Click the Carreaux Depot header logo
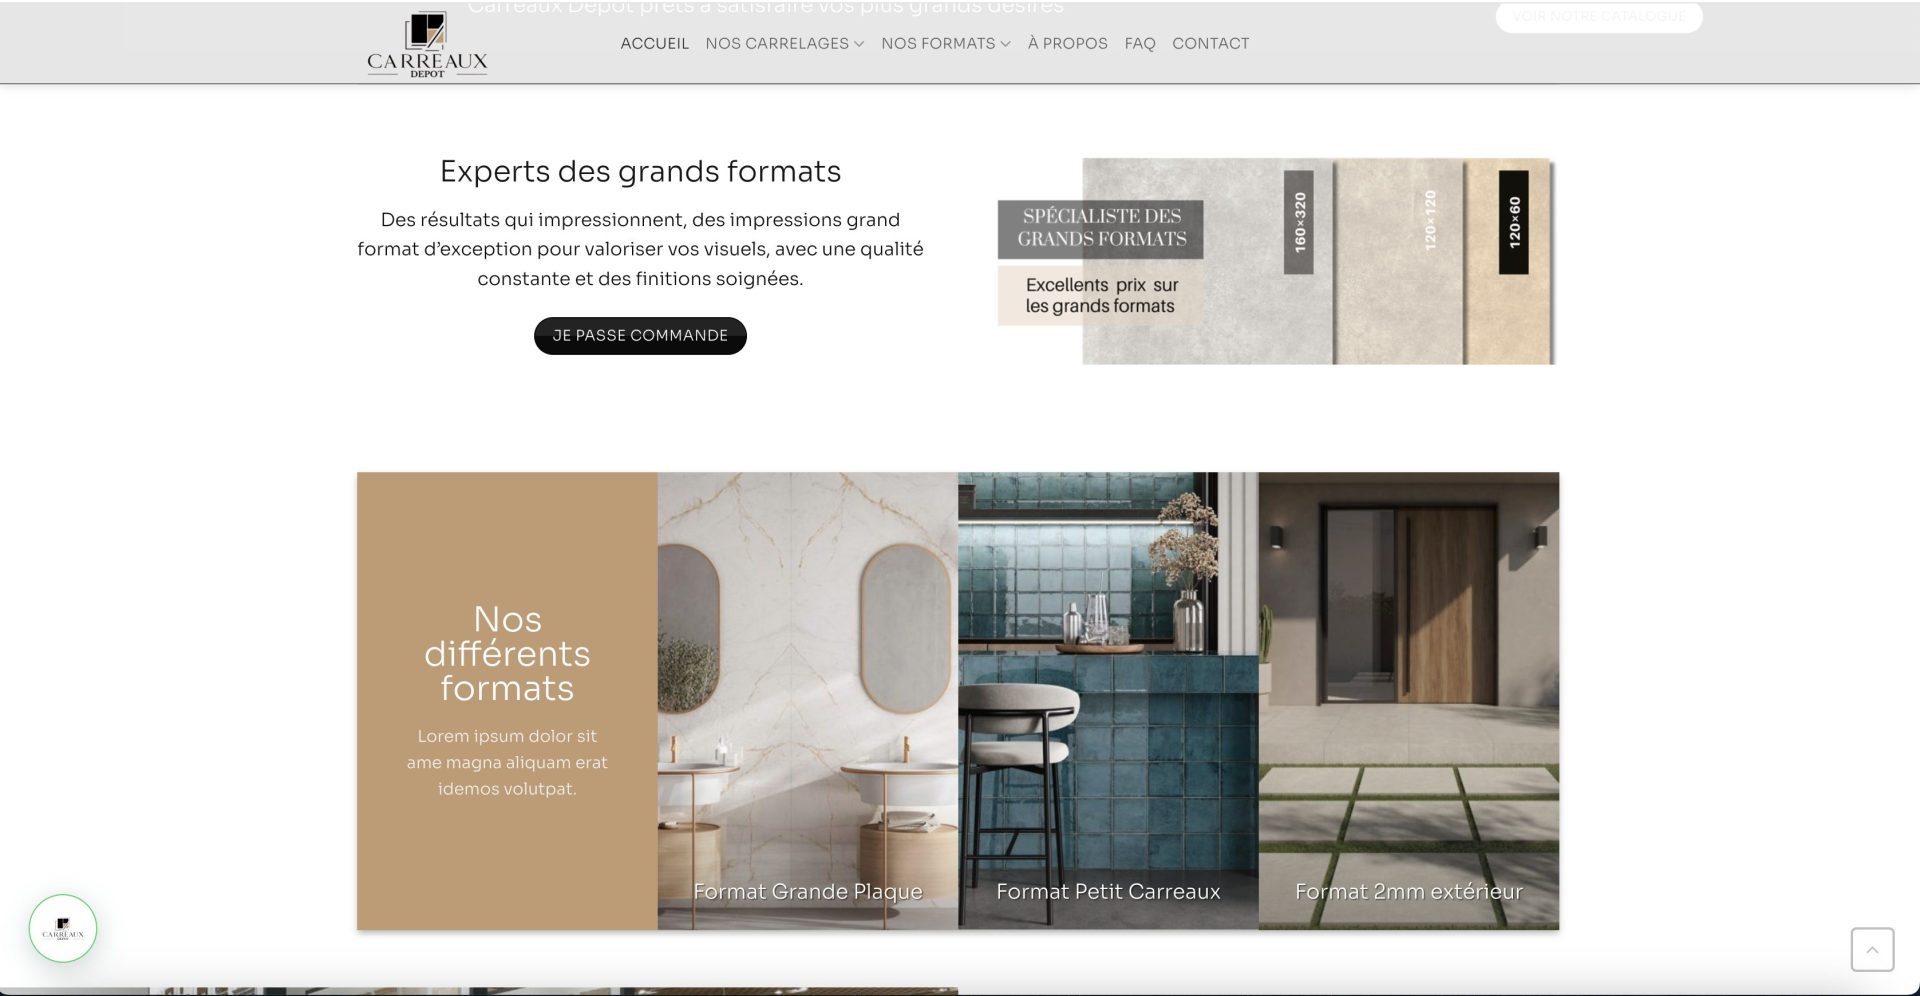The height and width of the screenshot is (996, 1920). coord(427,45)
